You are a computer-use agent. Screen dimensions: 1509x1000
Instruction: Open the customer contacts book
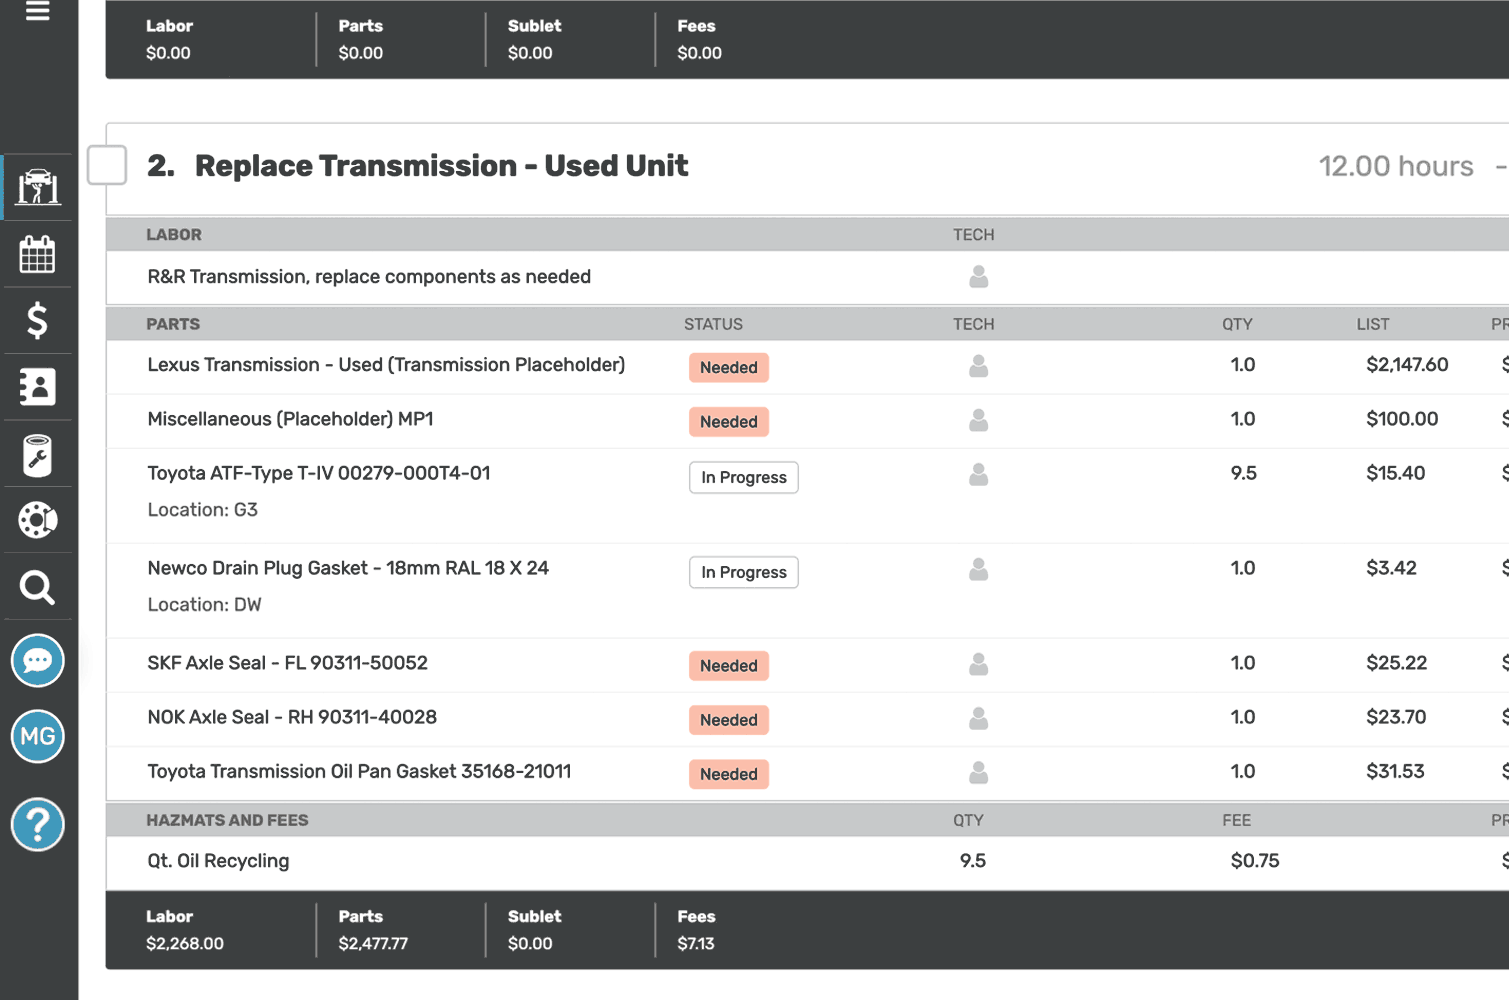[x=37, y=387]
